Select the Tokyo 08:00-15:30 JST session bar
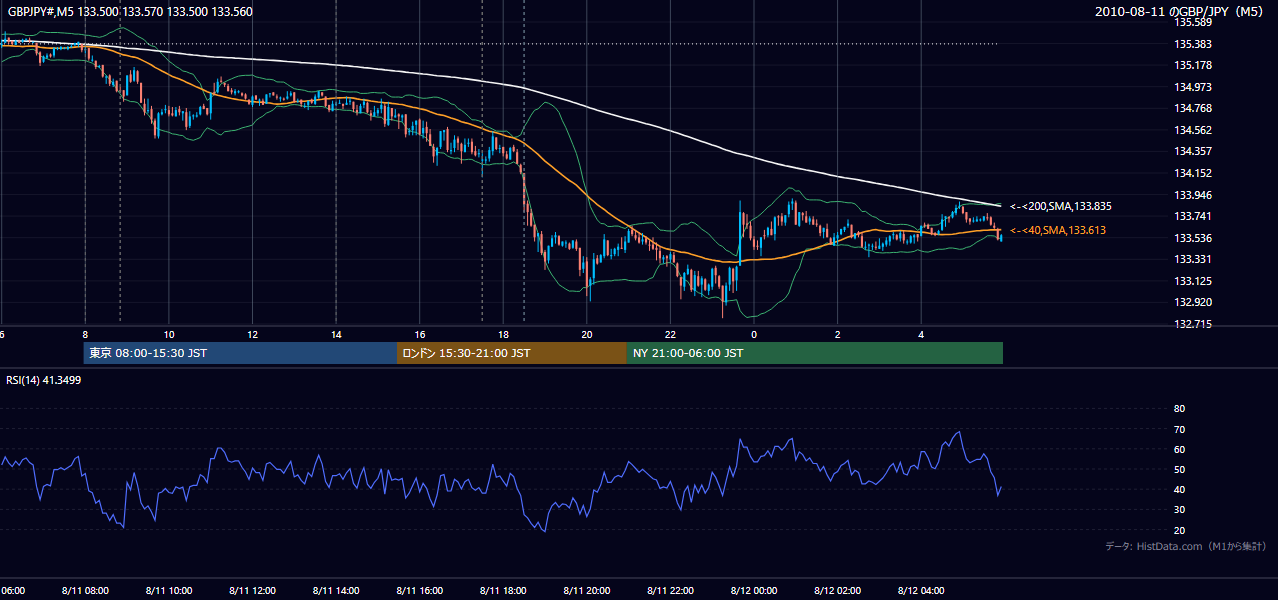 click(x=240, y=353)
